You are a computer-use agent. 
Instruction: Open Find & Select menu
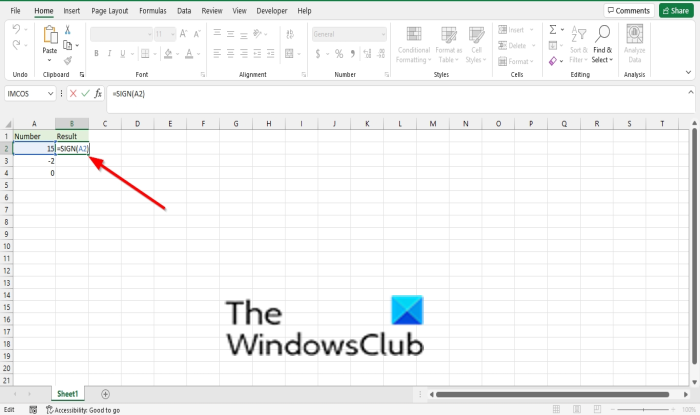click(x=602, y=44)
